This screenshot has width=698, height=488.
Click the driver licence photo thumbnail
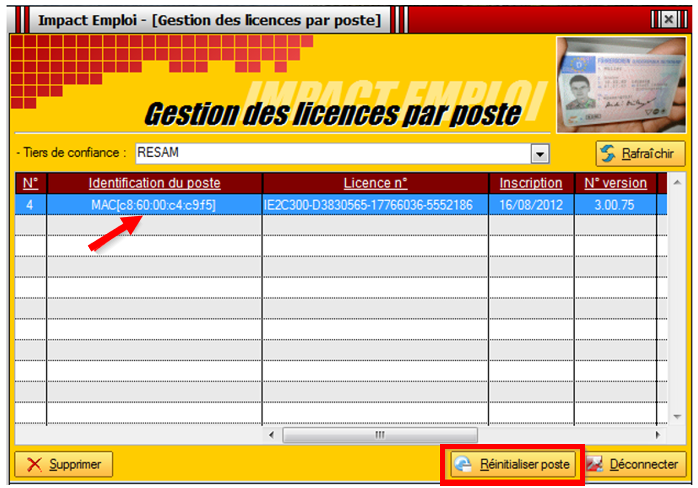[621, 85]
